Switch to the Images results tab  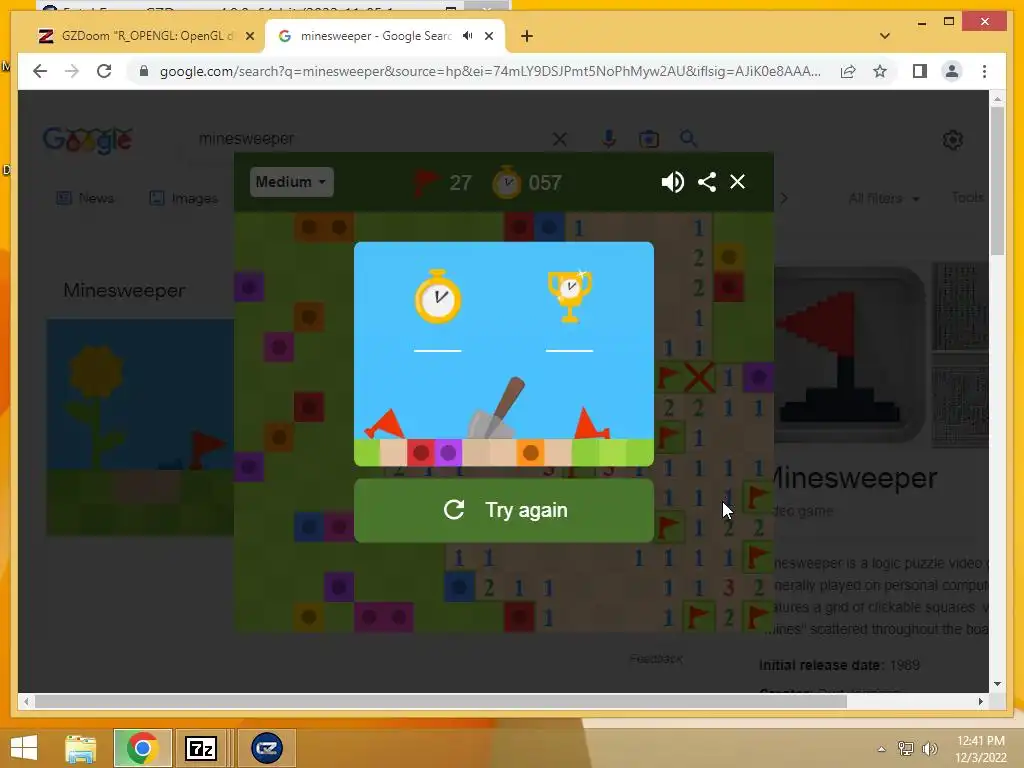tap(184, 198)
